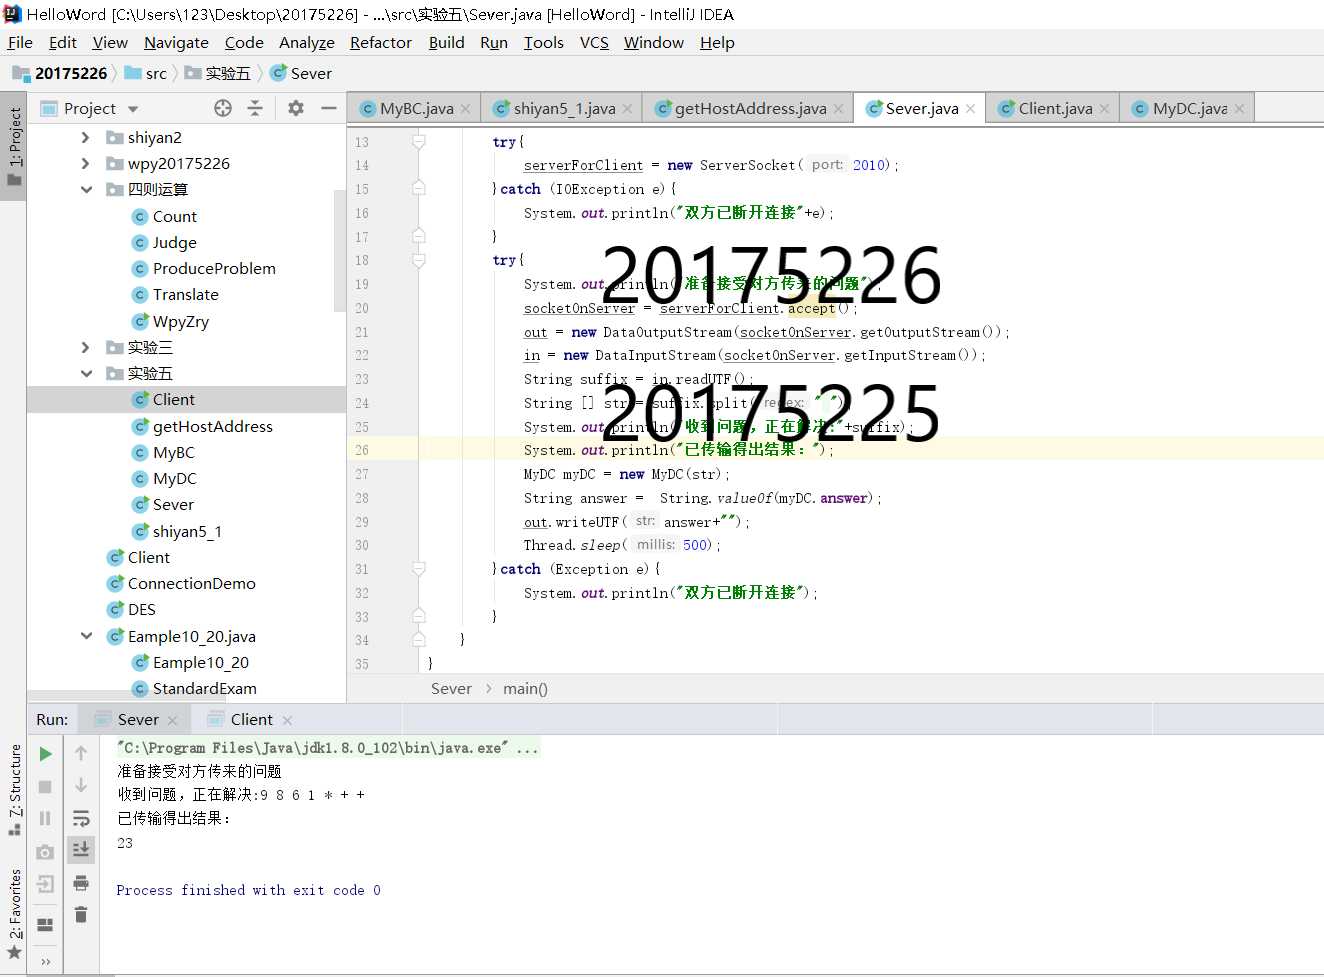The height and width of the screenshot is (977, 1324).
Task: Click the Dump threads camera icon
Action: [45, 852]
